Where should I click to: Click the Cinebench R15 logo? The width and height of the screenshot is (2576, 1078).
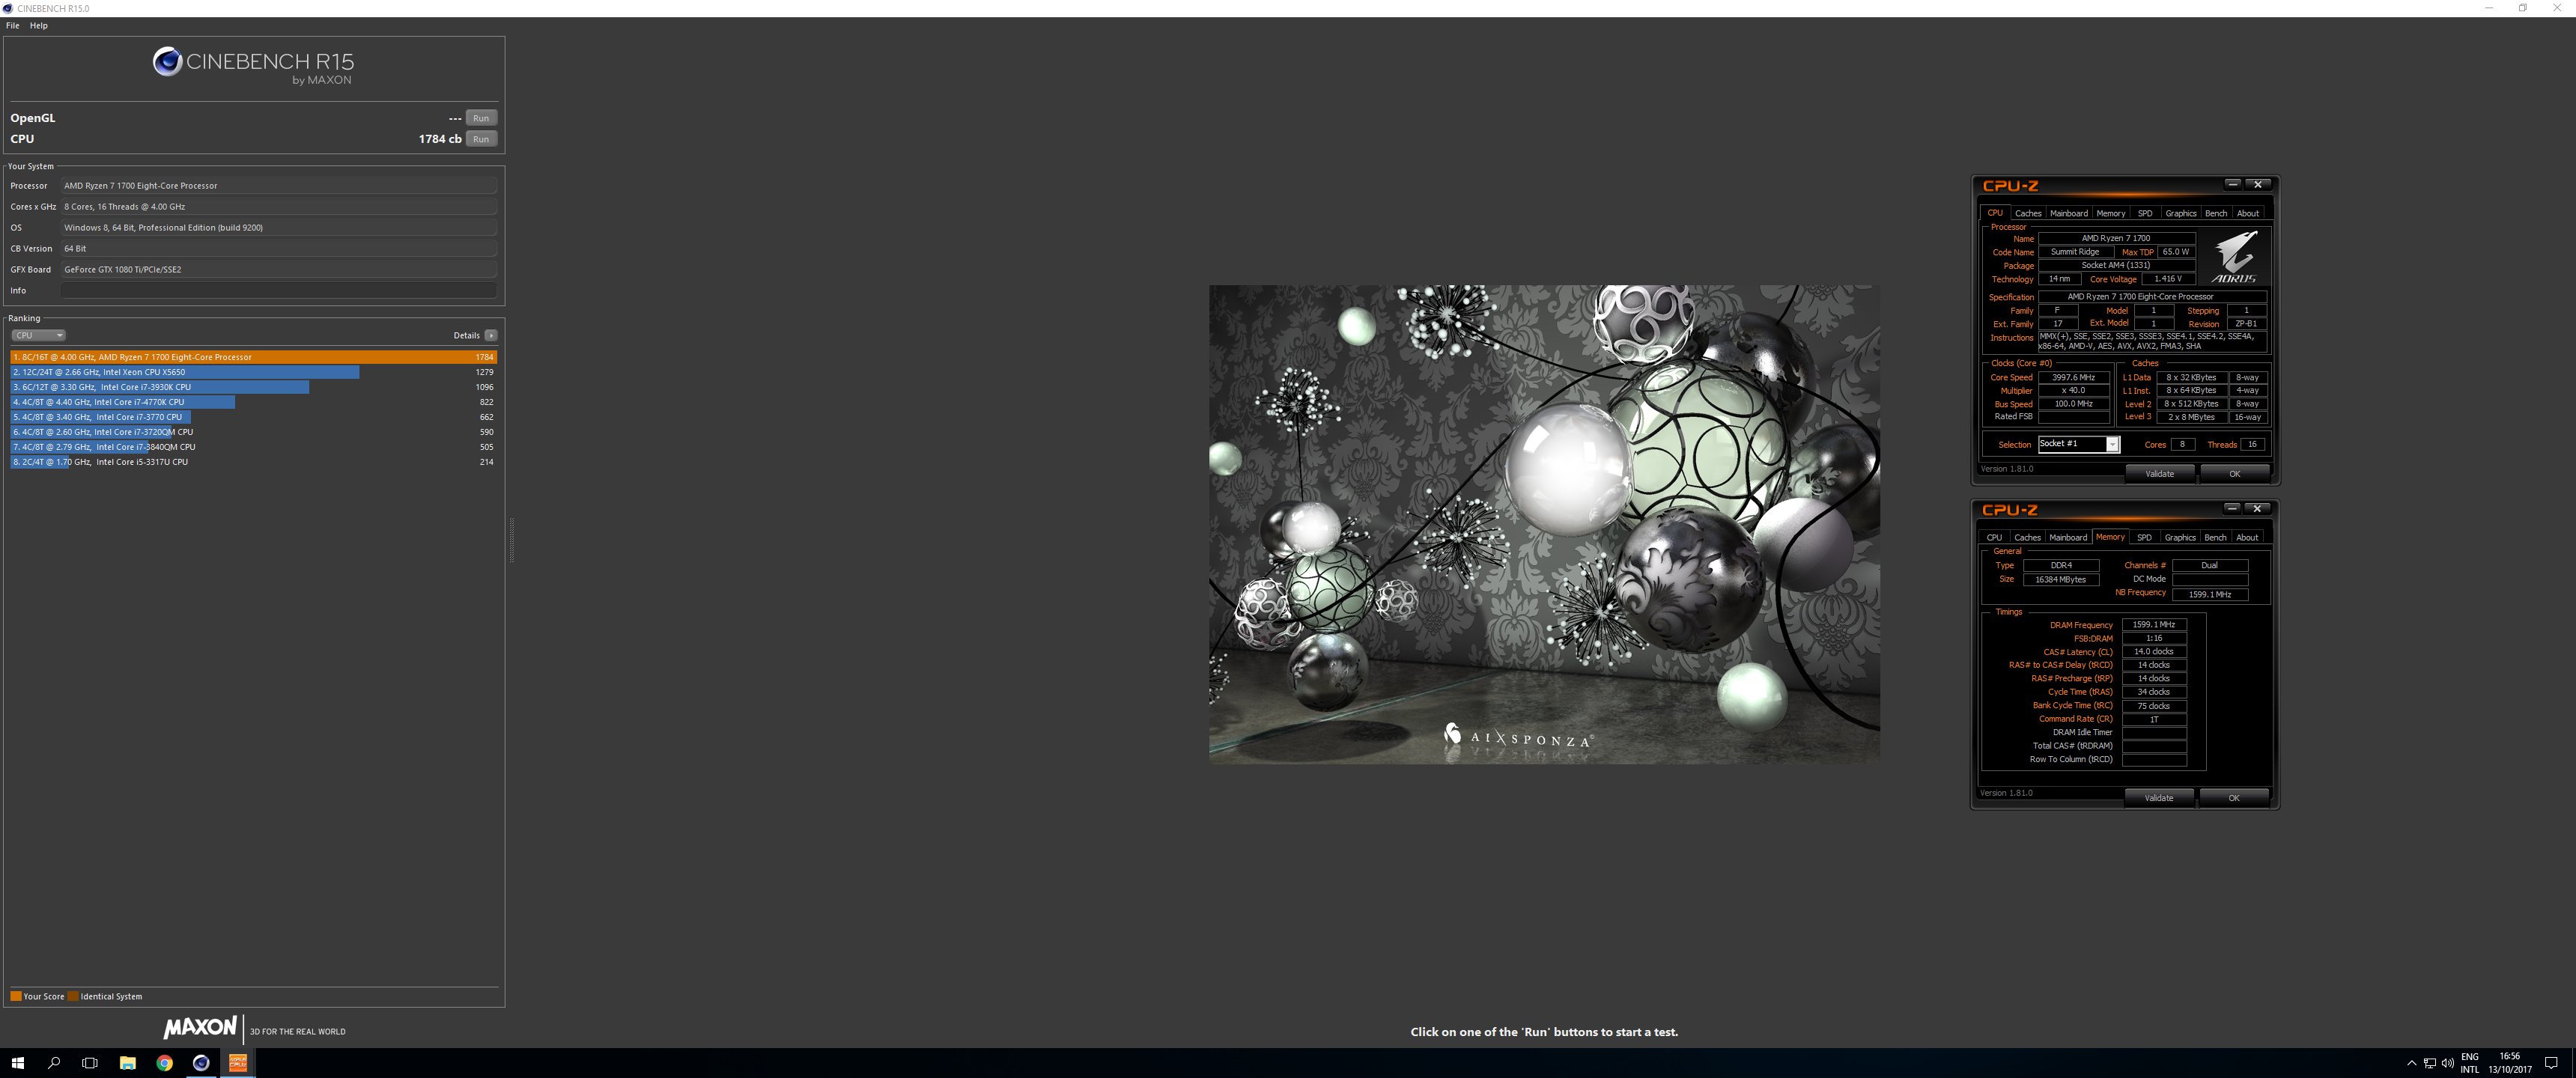253,65
